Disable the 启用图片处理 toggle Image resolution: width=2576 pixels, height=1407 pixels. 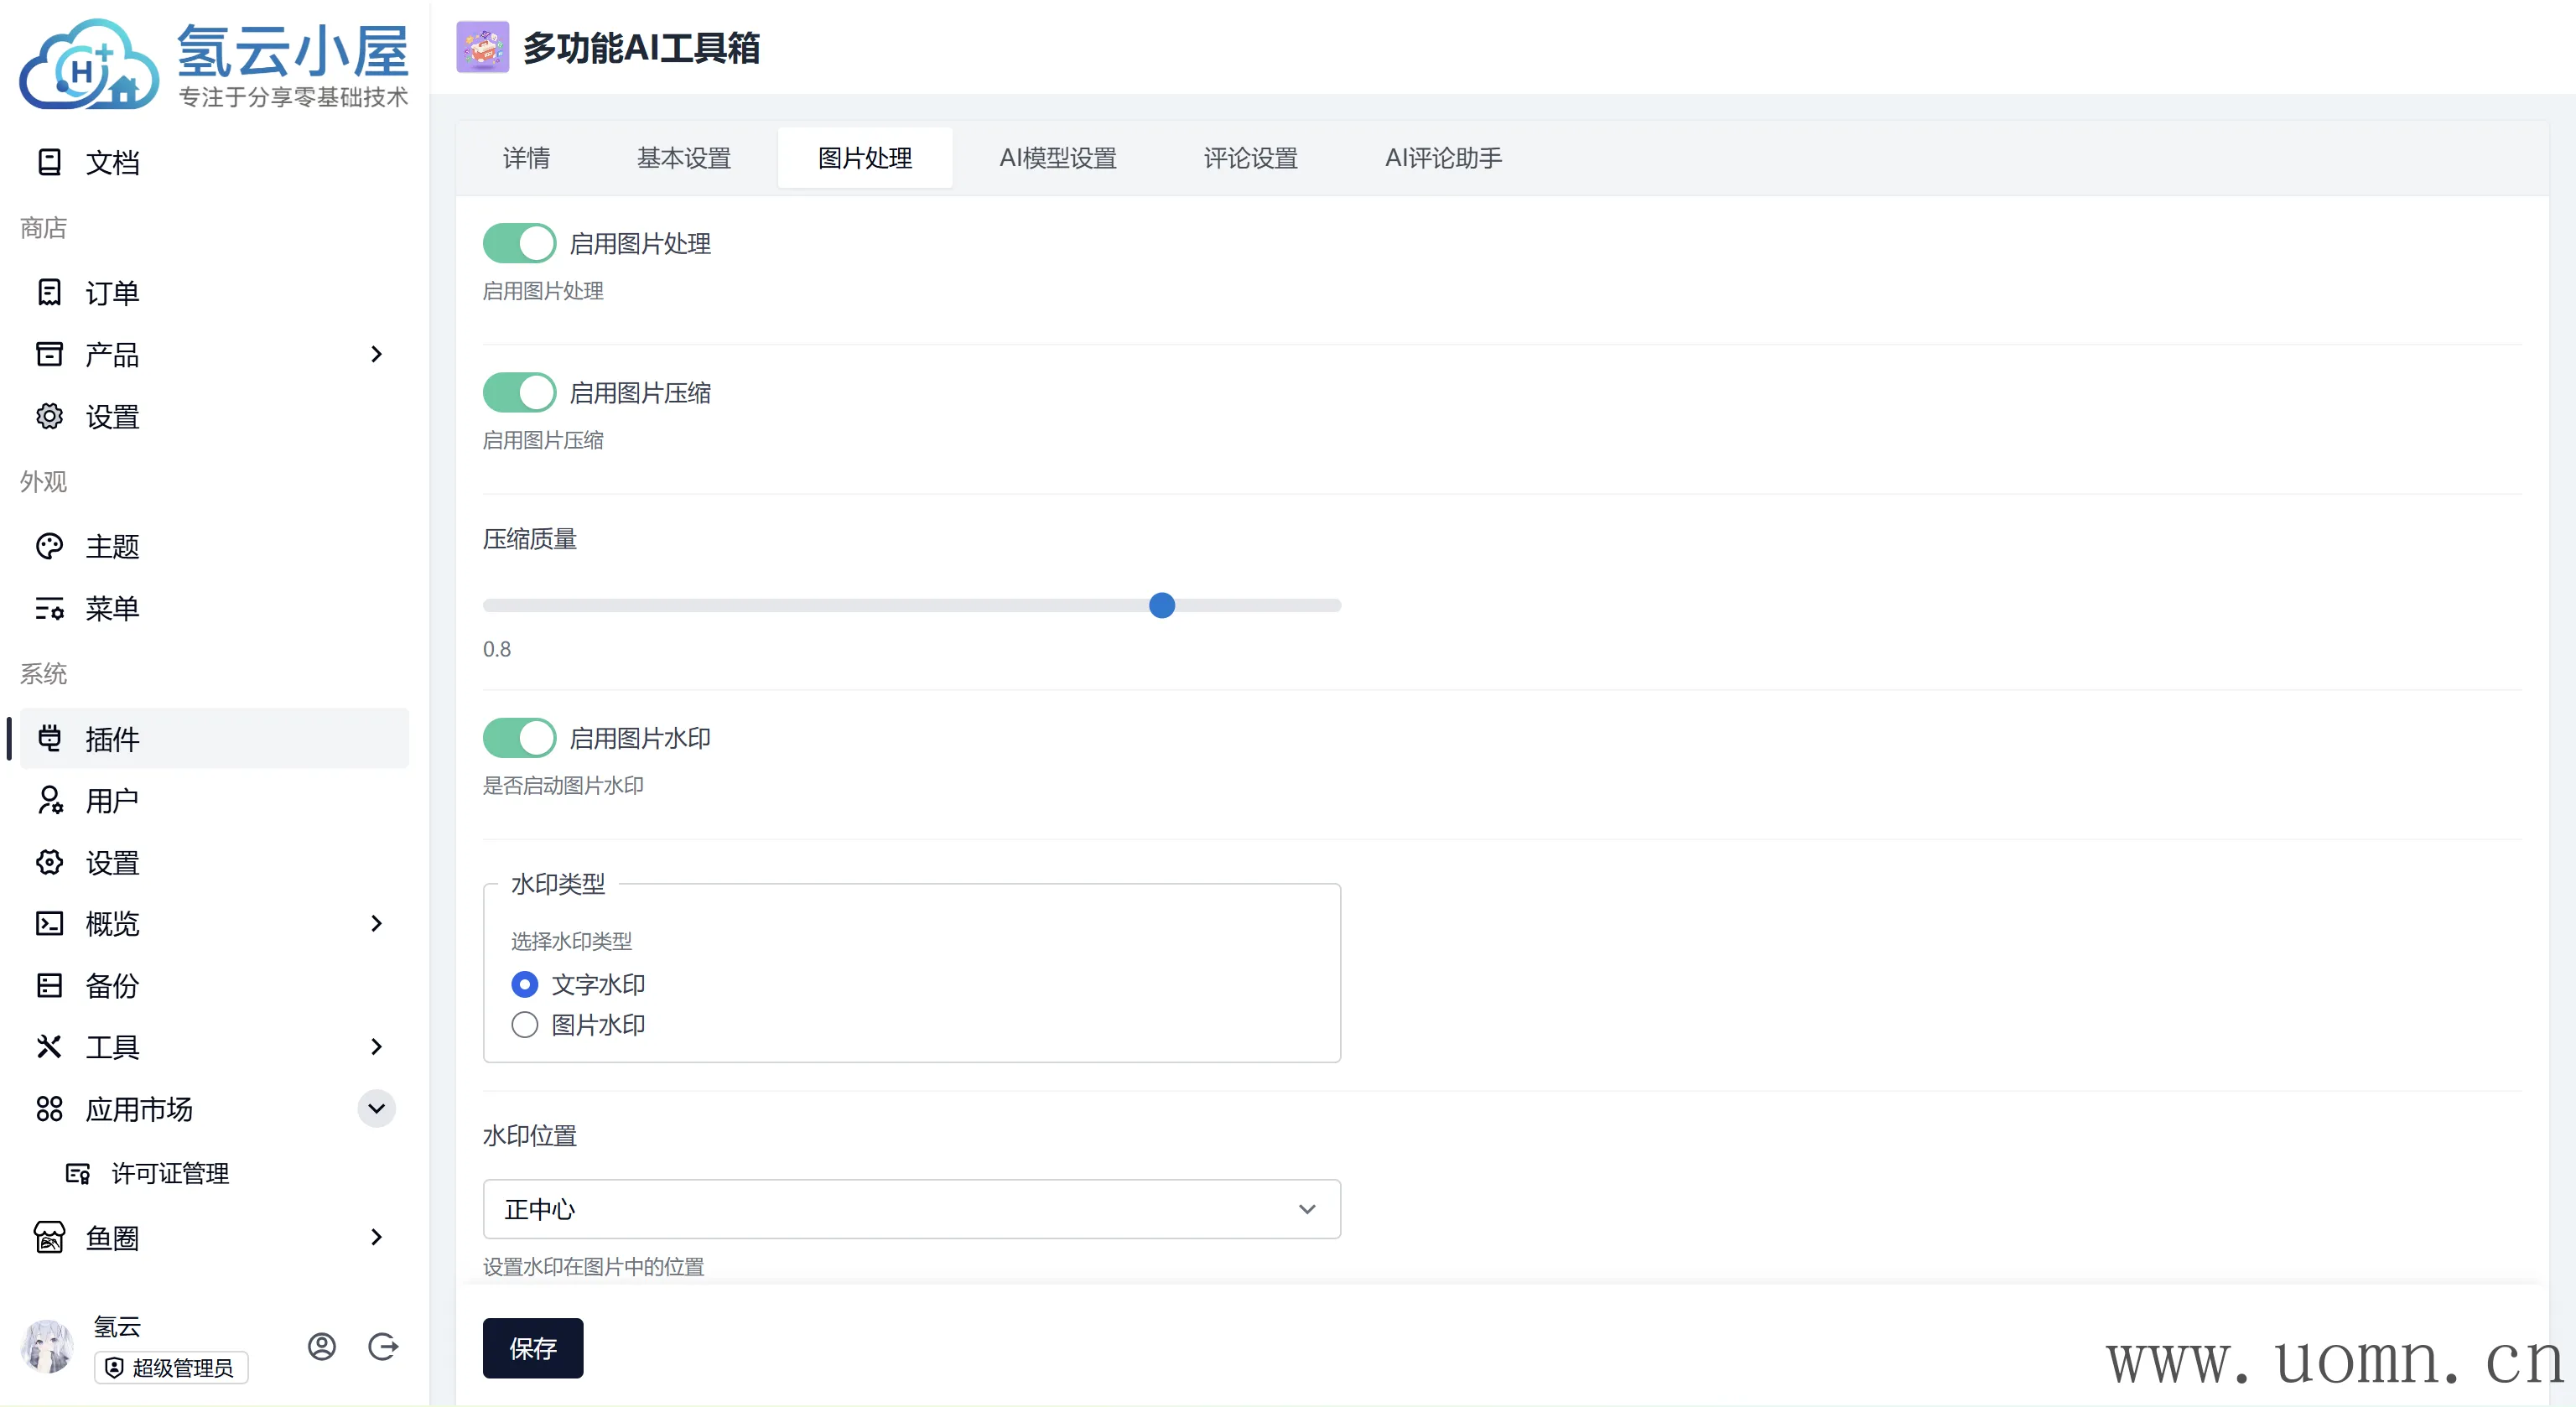pyautogui.click(x=519, y=243)
